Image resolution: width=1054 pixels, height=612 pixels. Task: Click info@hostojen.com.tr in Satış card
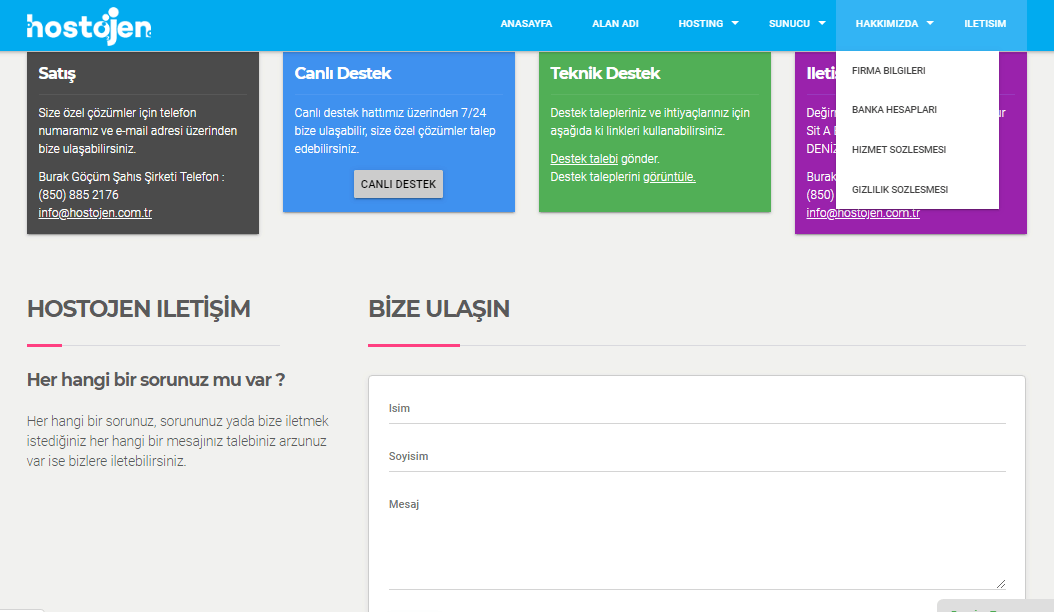pyautogui.click(x=95, y=213)
